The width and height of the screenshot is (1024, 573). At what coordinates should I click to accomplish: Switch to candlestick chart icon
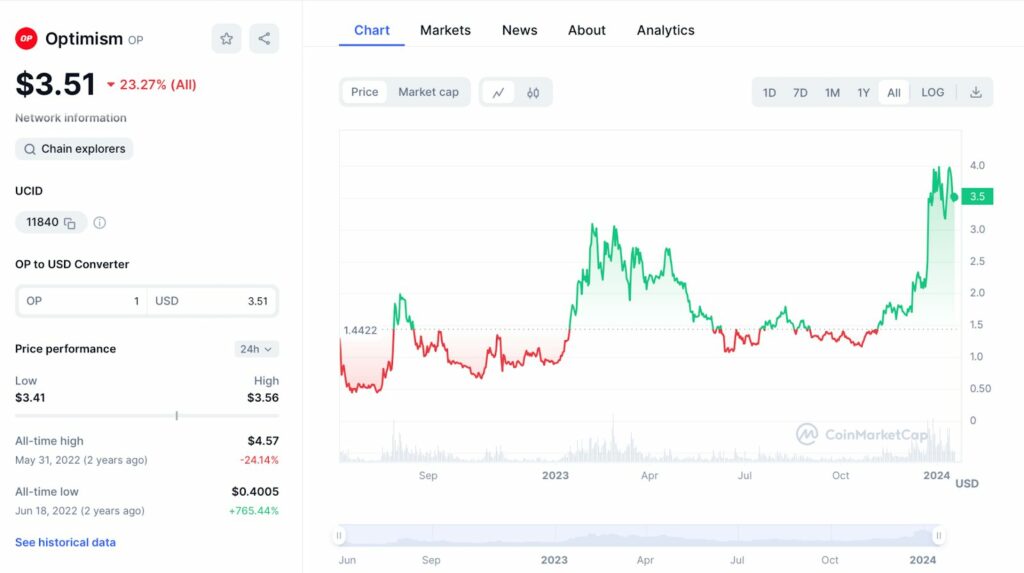point(533,93)
